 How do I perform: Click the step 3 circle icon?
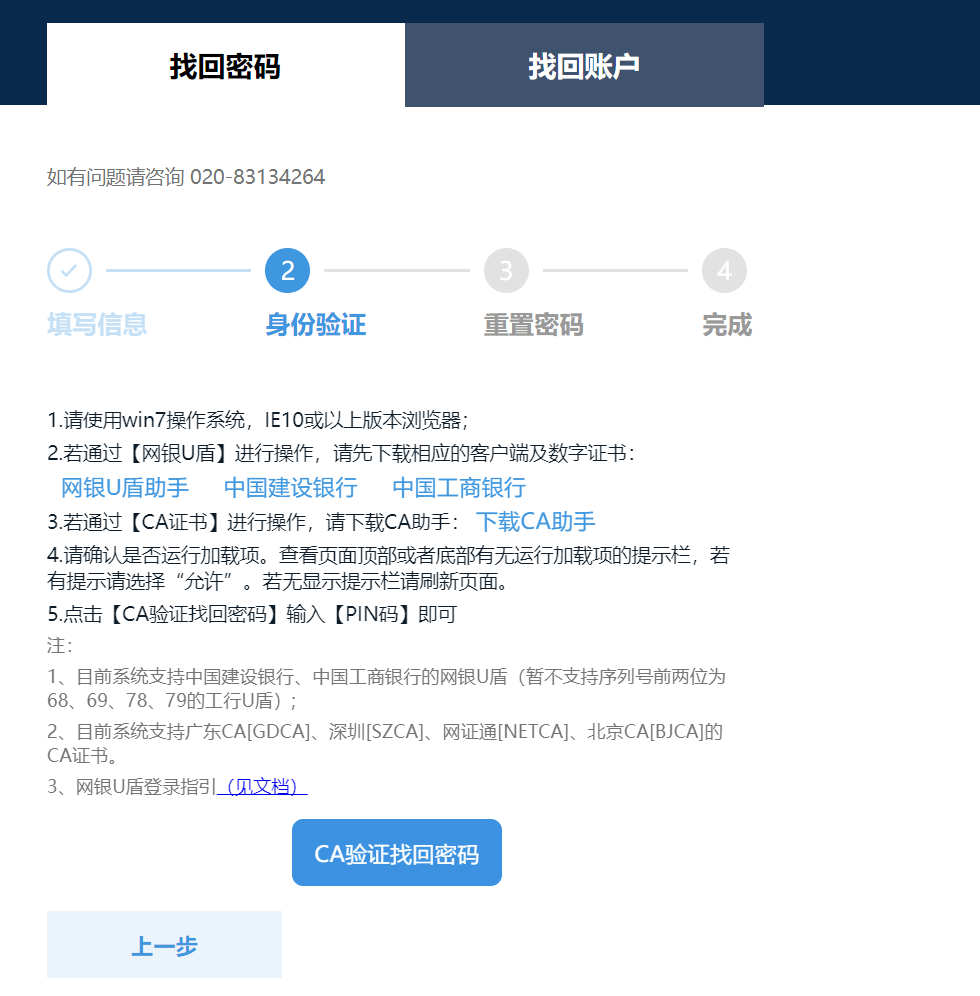[506, 271]
